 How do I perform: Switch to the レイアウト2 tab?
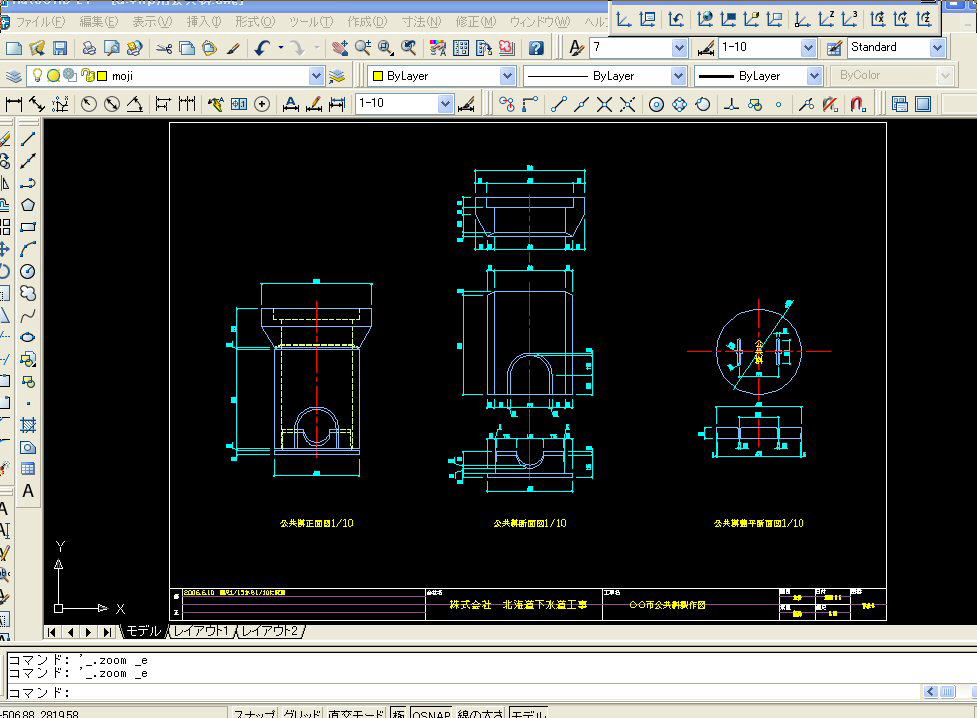(x=270, y=631)
